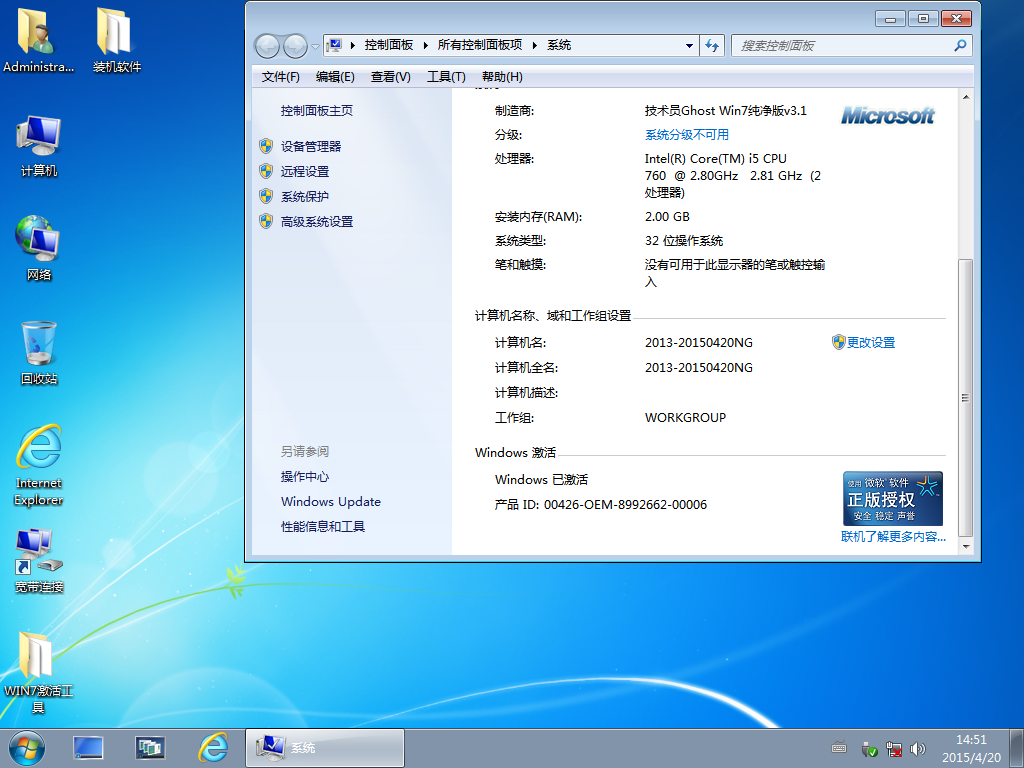This screenshot has height=768, width=1024.
Task: Click the 系统 taskbar window button
Action: pyautogui.click(x=325, y=748)
